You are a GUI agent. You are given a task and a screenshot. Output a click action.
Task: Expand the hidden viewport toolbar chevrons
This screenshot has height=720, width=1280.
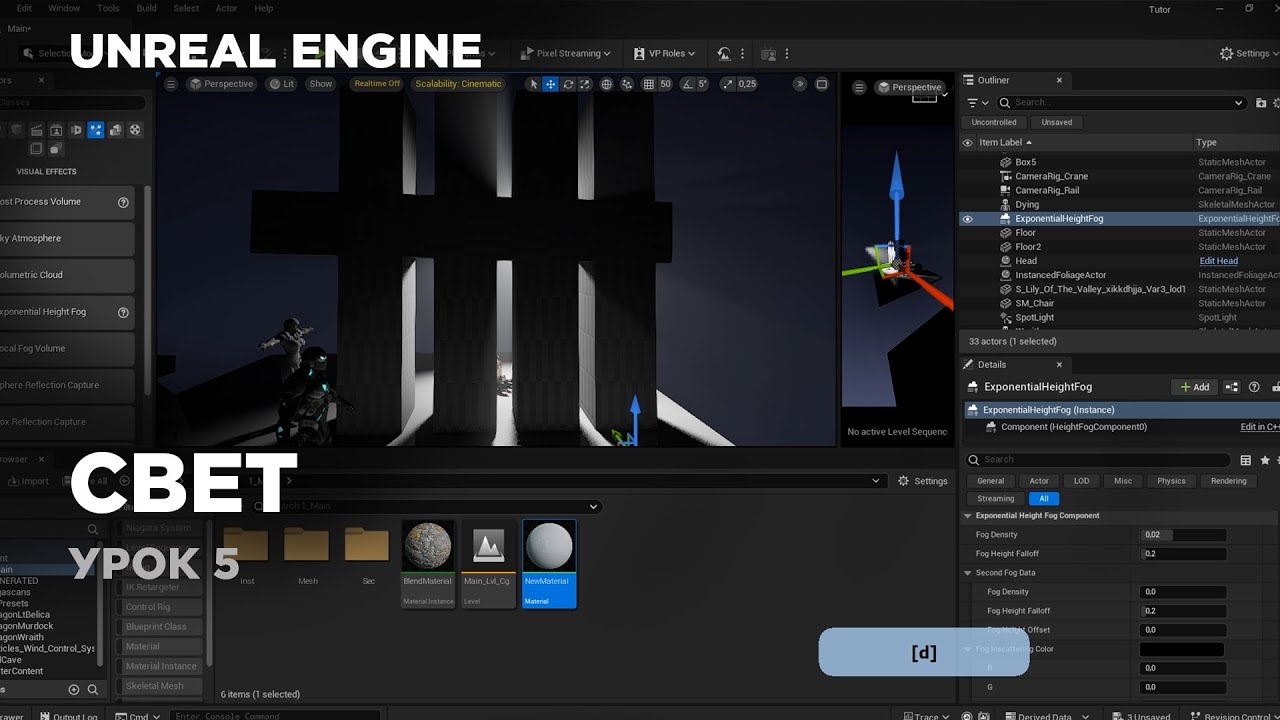click(799, 84)
